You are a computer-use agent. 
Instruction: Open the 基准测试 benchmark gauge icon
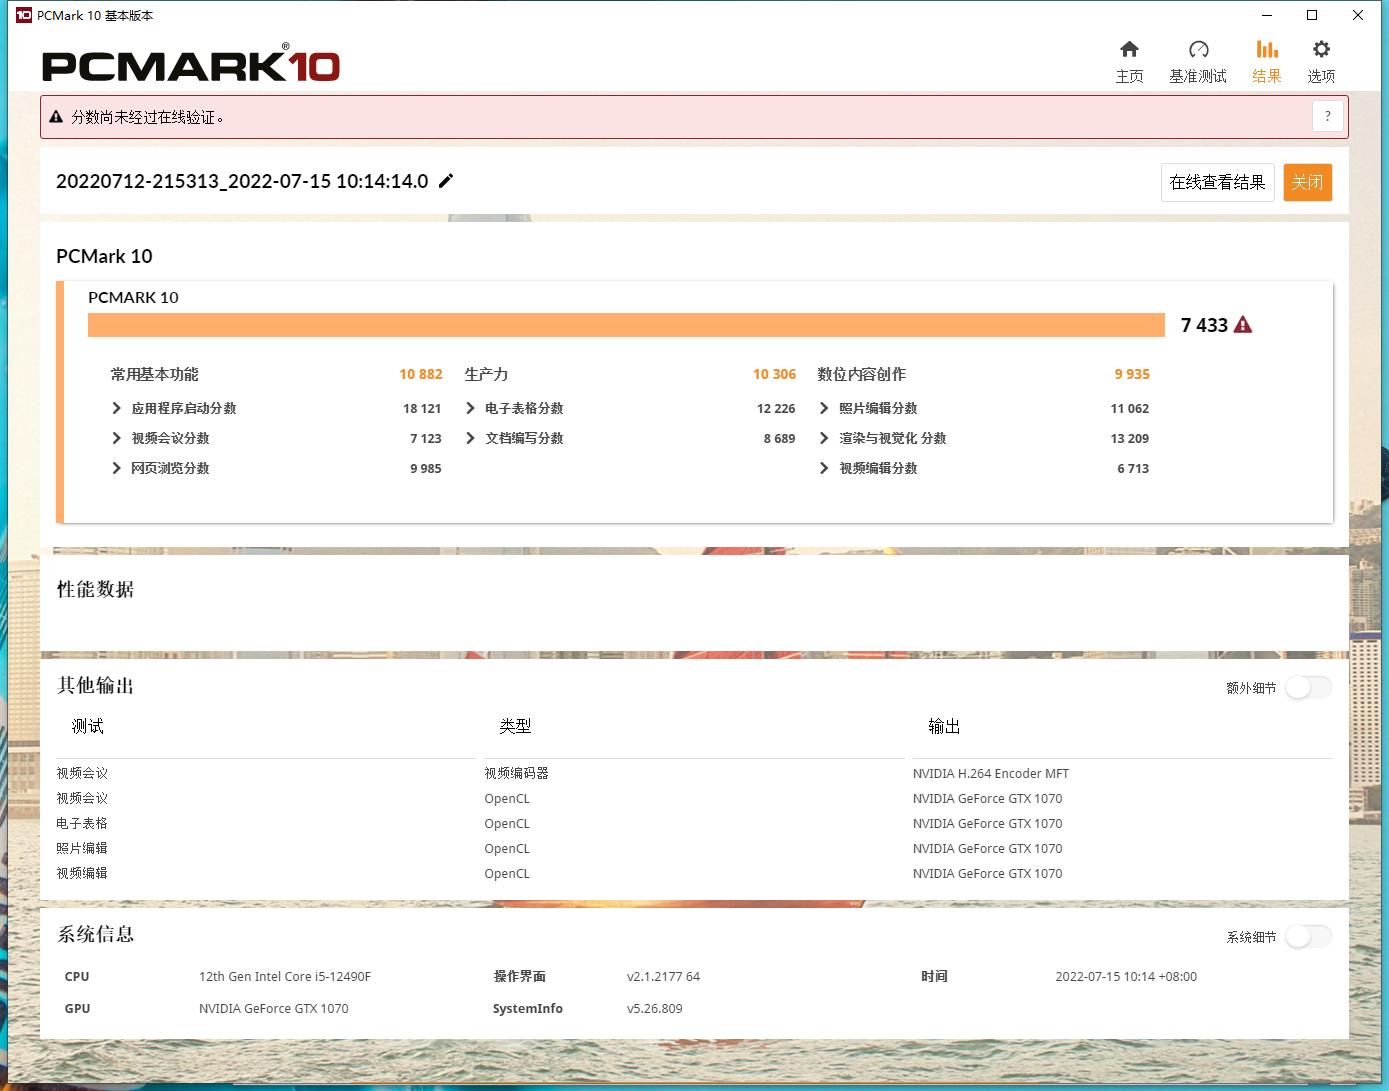[x=1198, y=50]
